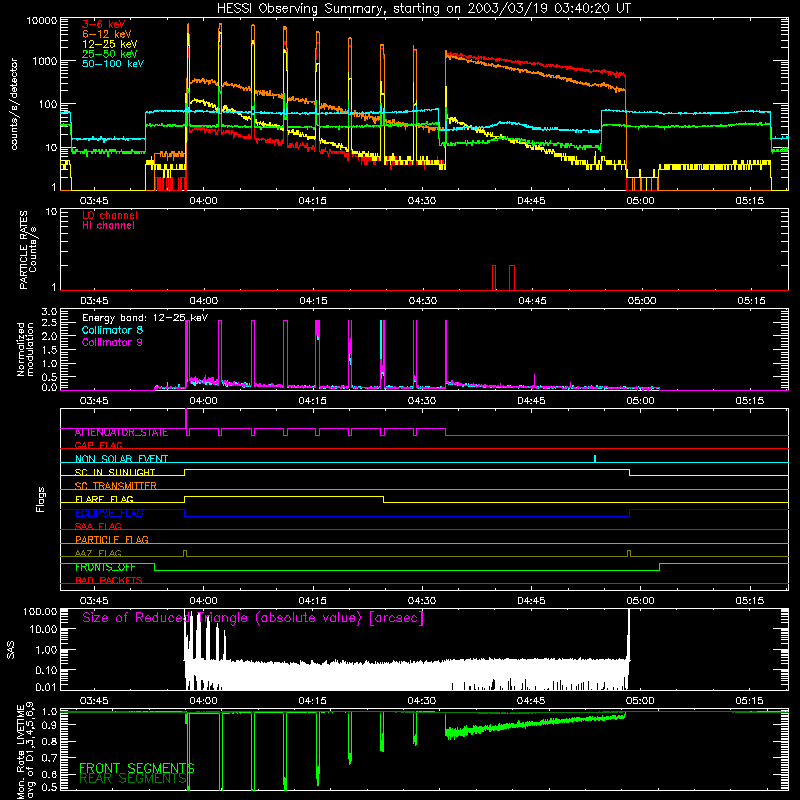Select the 'Collimator 9' legend label

point(112,342)
